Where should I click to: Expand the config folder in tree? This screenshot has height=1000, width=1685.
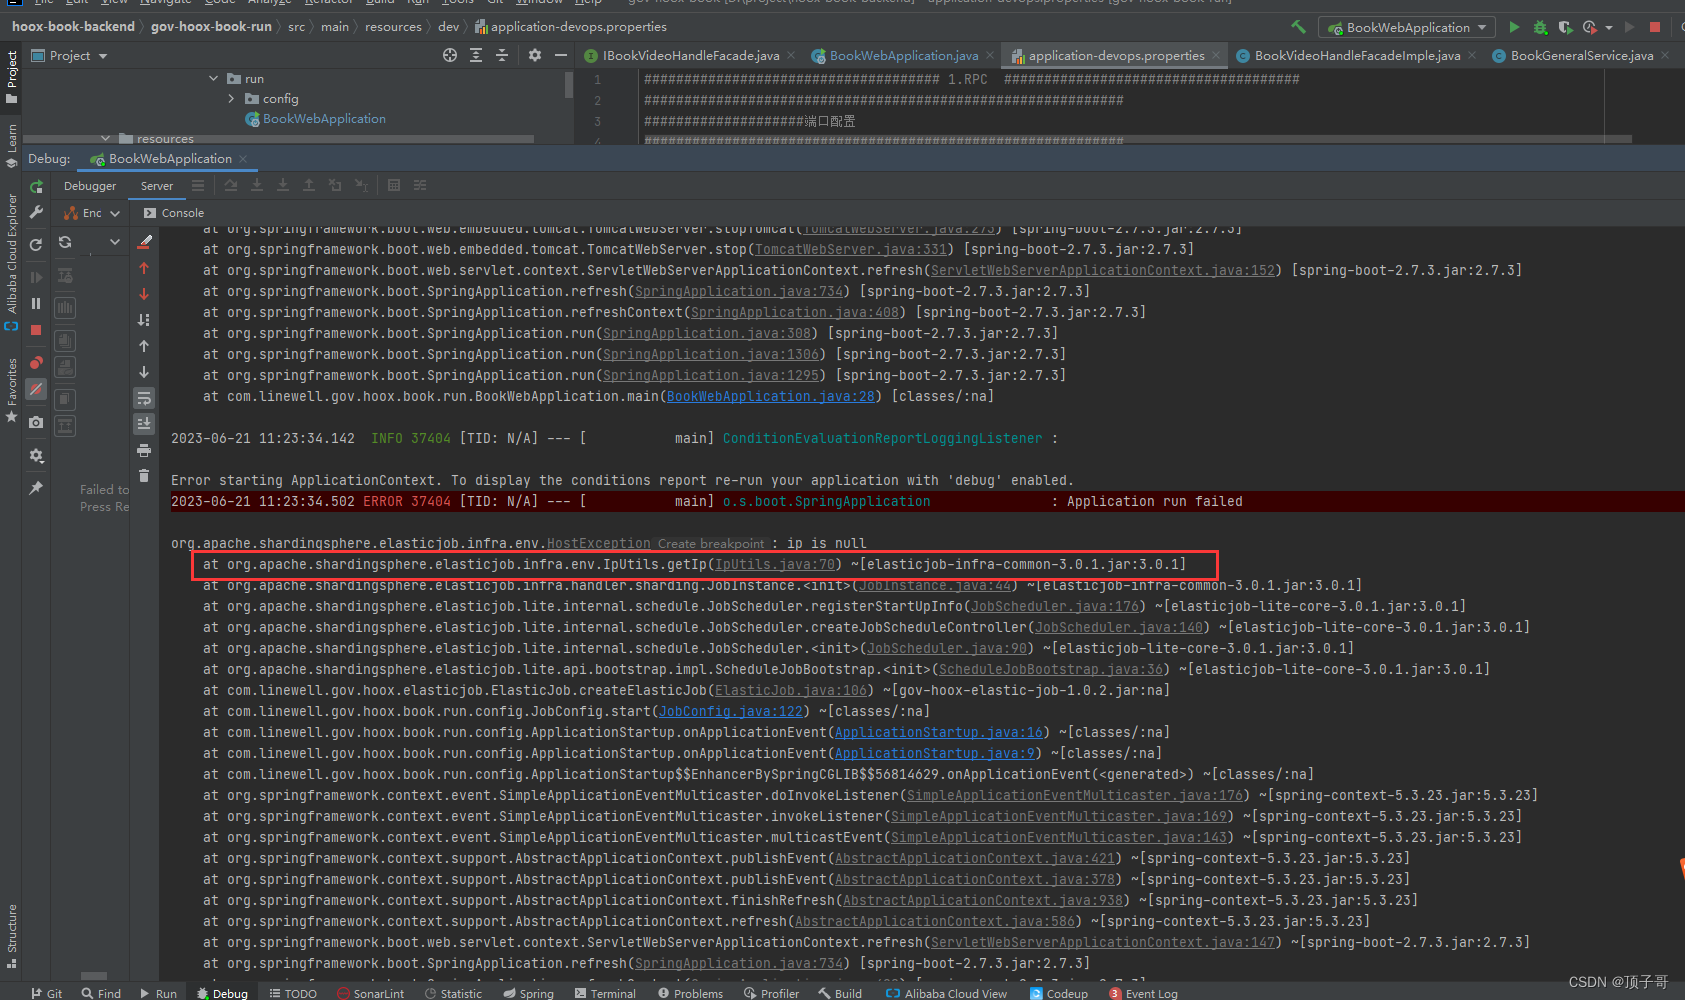tap(231, 98)
